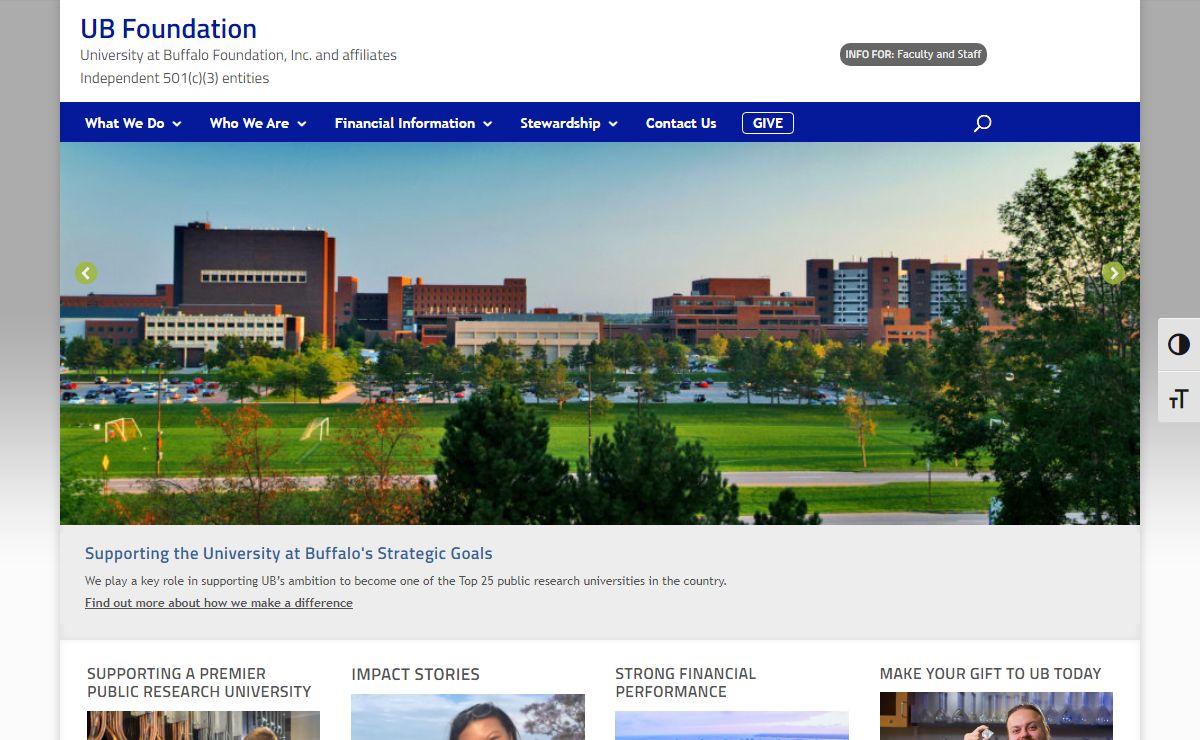Open Info For Faculty and Staff

coord(913,54)
